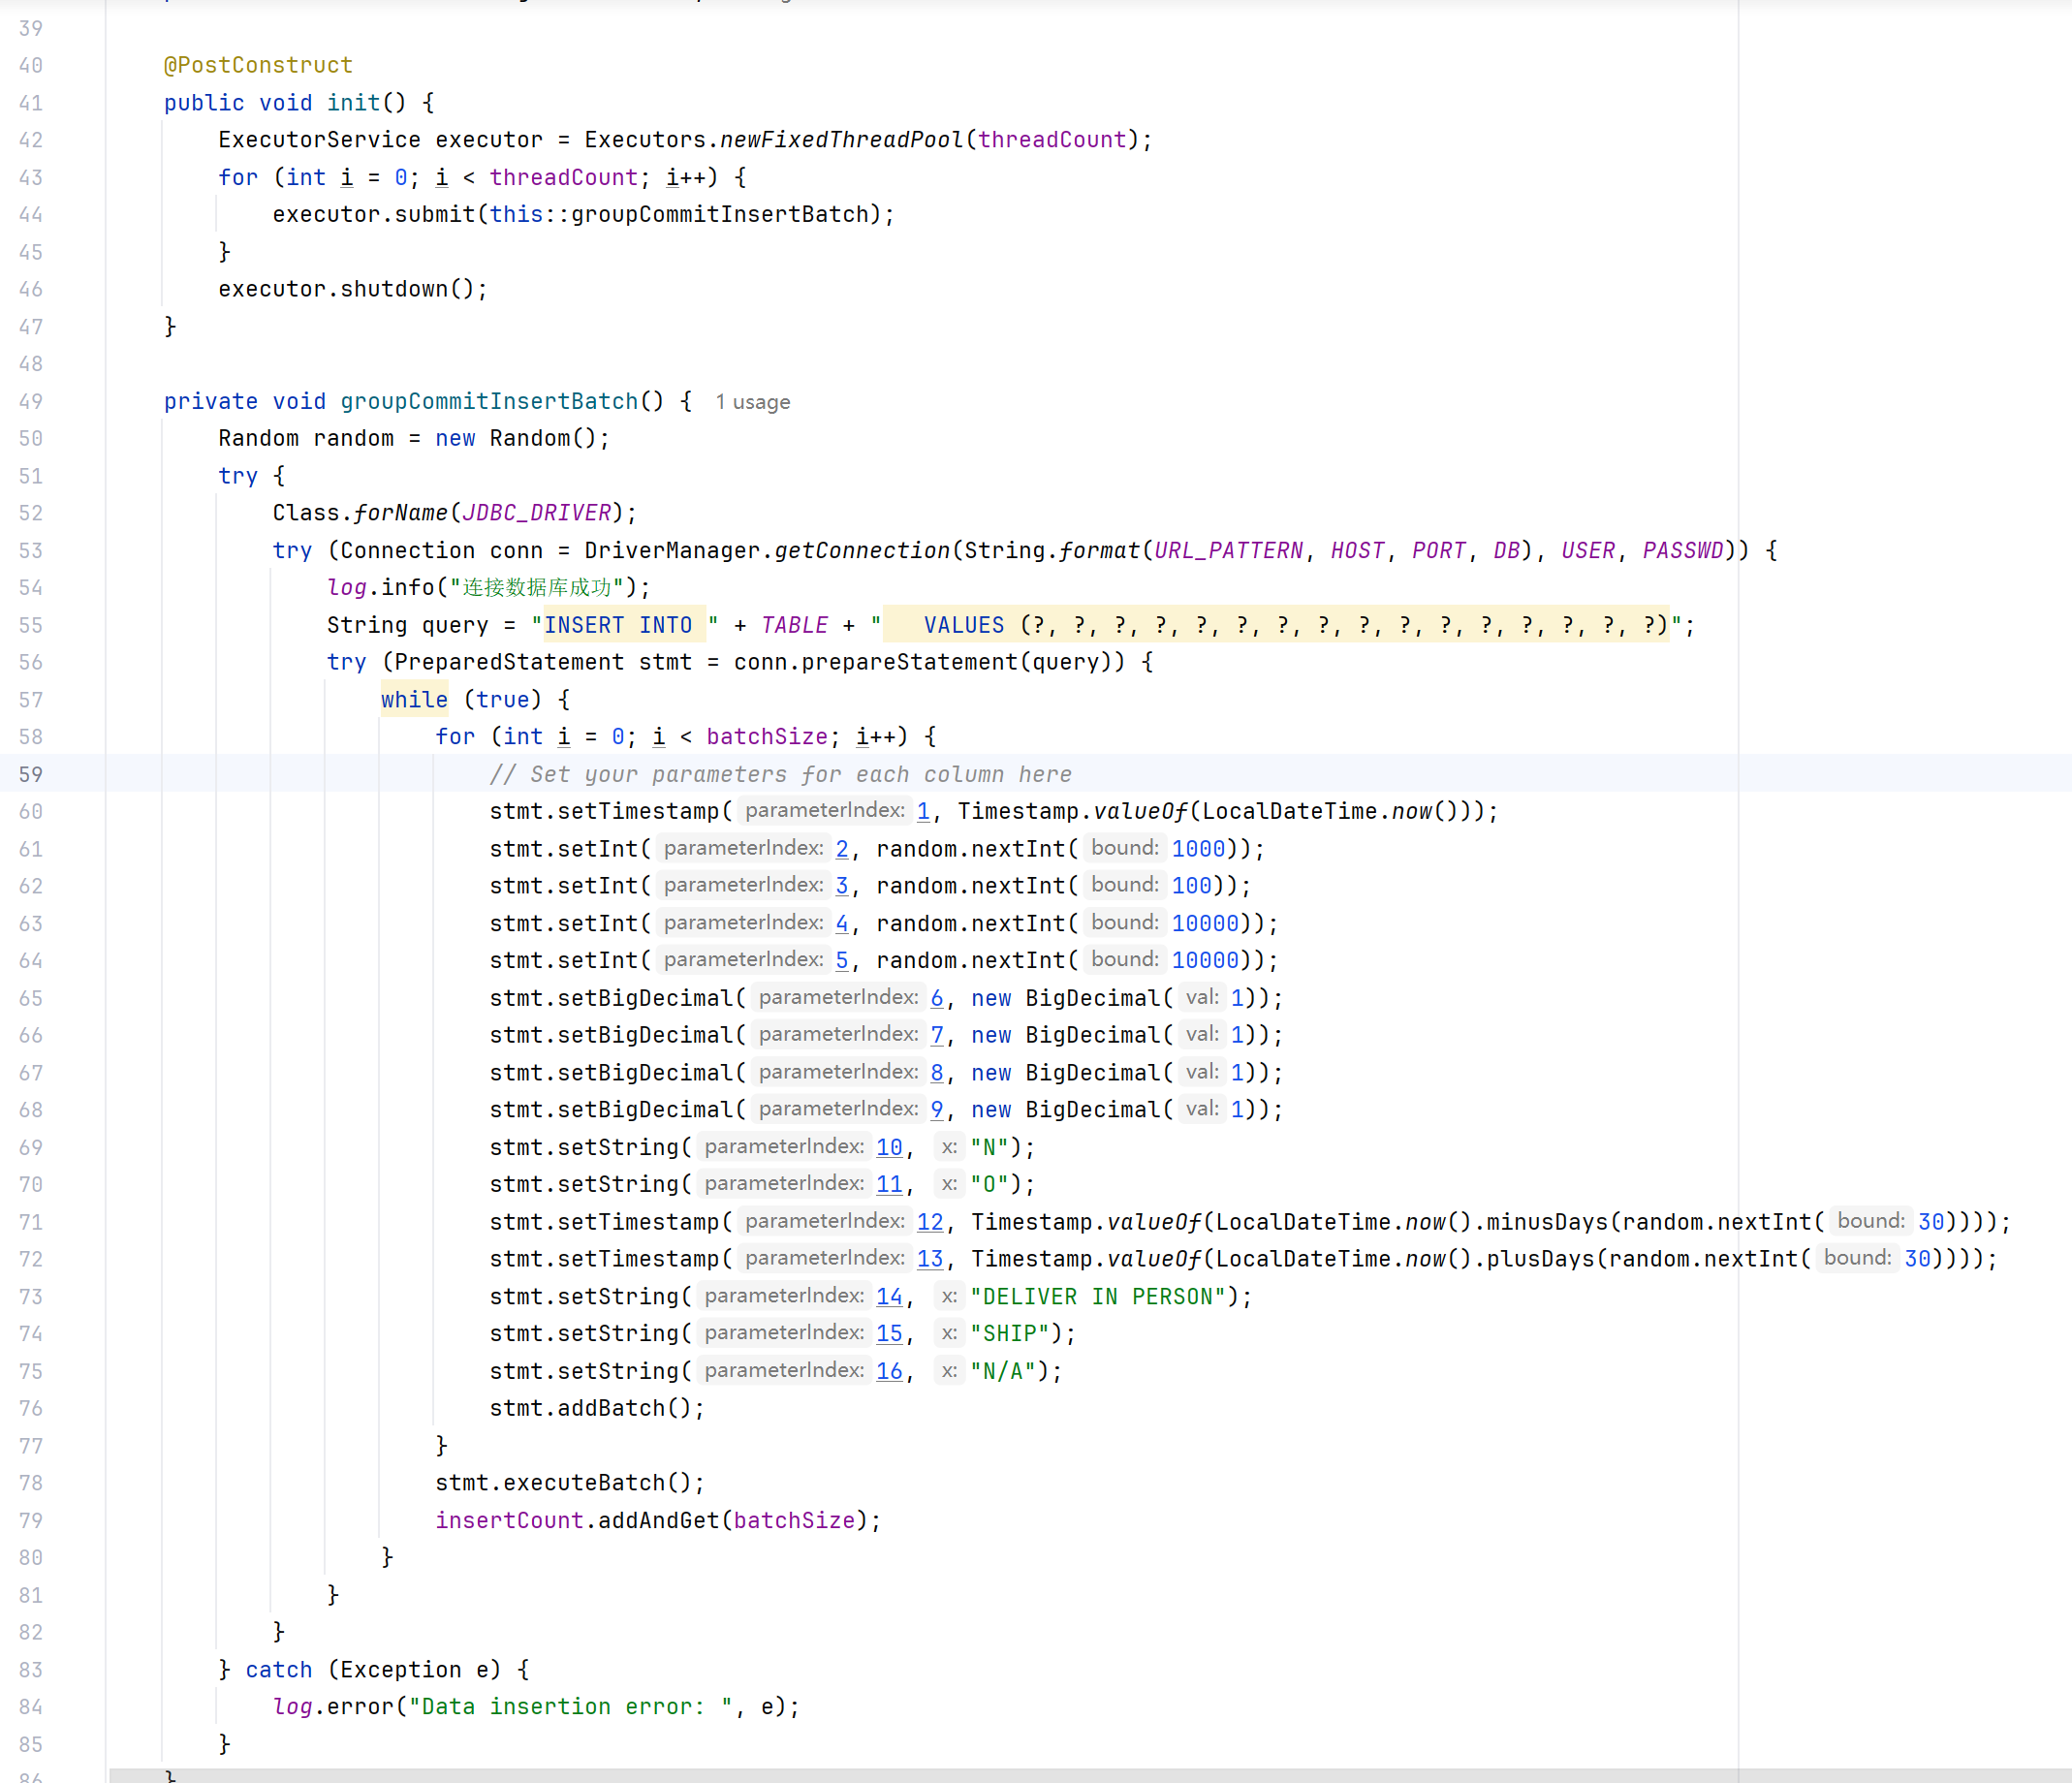Click the DriverManager class name
The image size is (2072, 1783).
tap(672, 550)
